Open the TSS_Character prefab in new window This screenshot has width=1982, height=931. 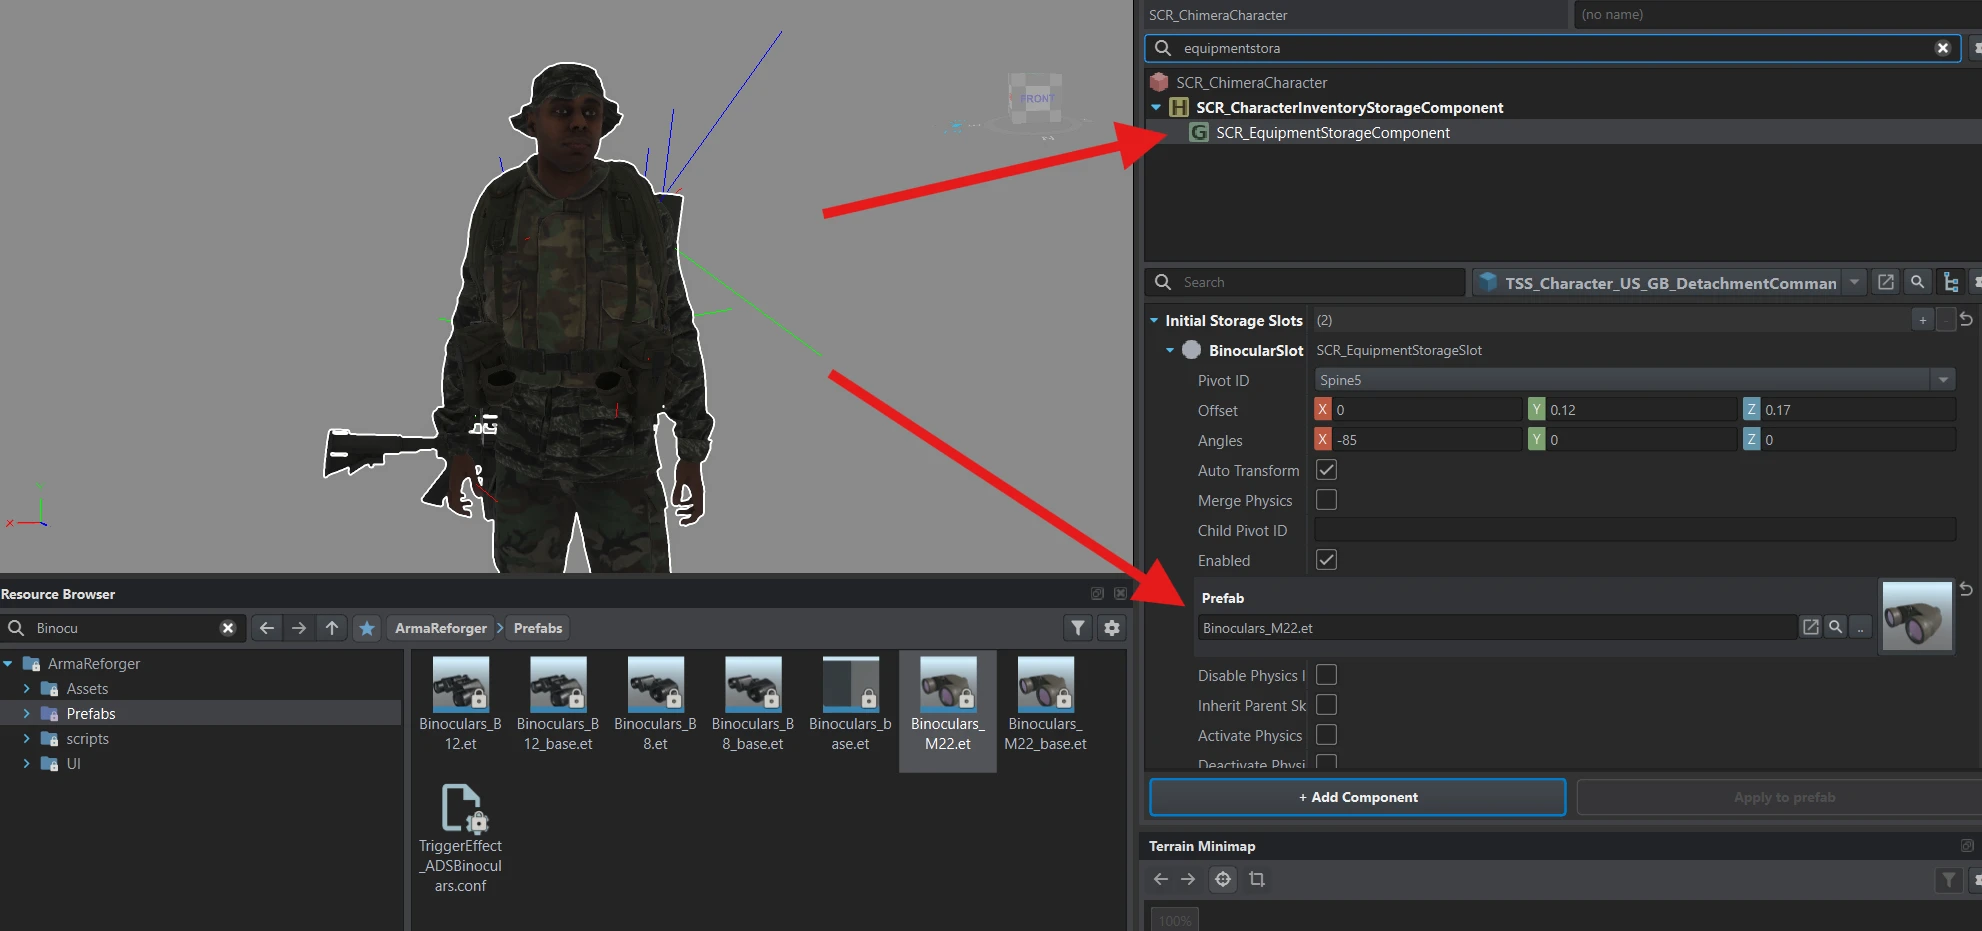point(1886,282)
